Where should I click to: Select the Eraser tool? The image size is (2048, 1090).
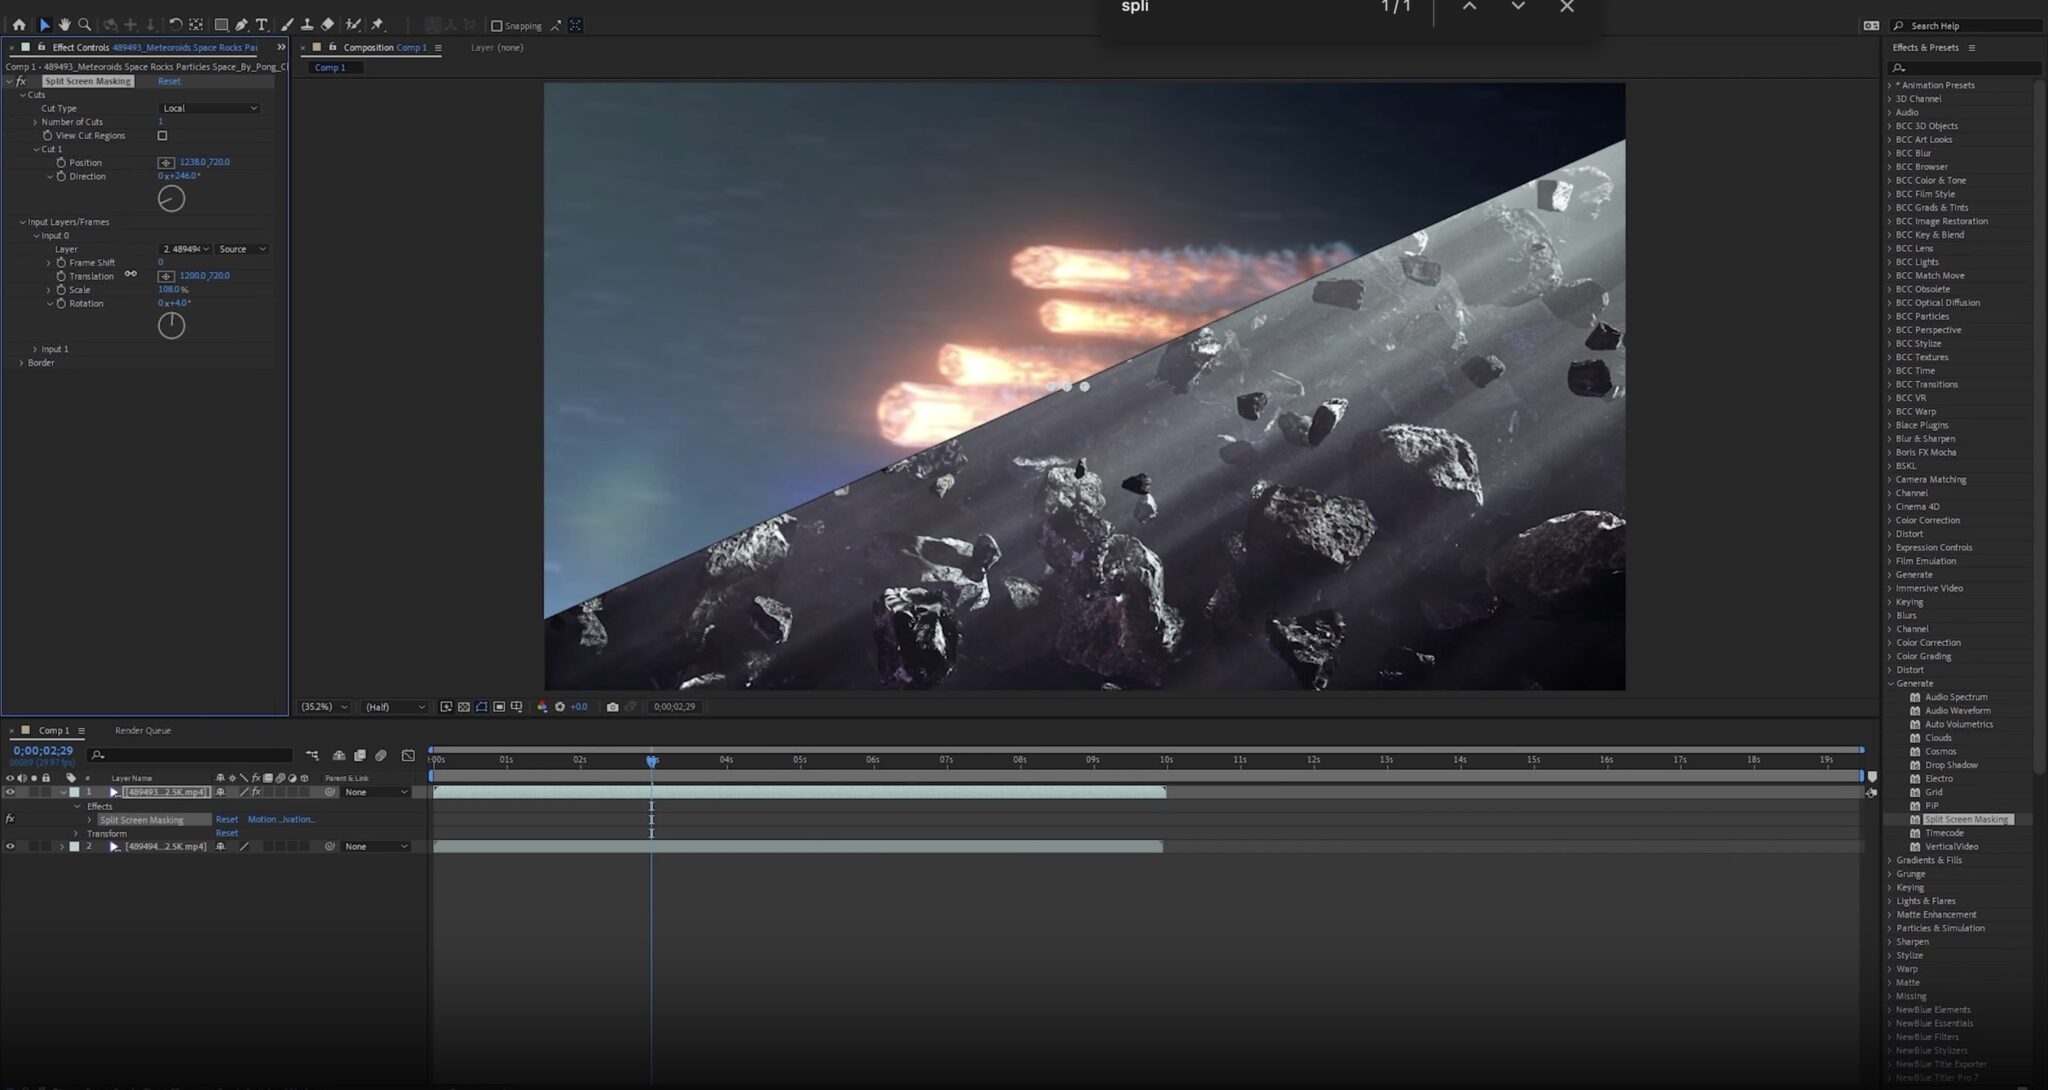[327, 25]
